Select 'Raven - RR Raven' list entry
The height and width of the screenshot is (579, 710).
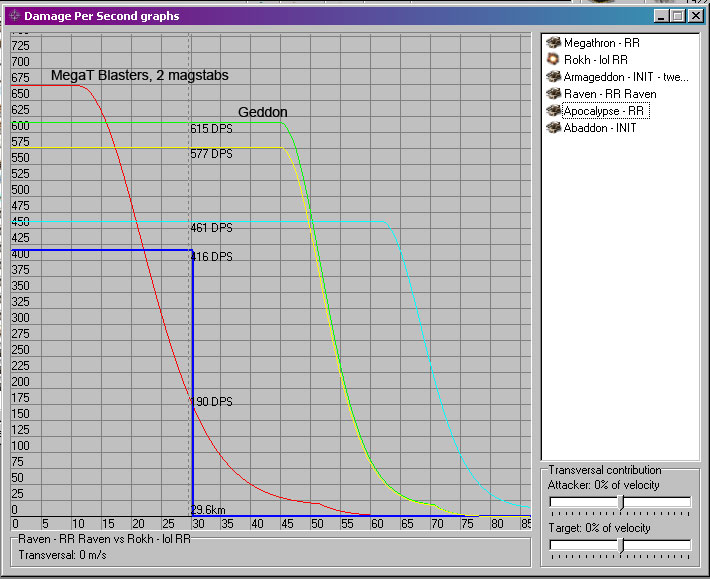[x=610, y=94]
